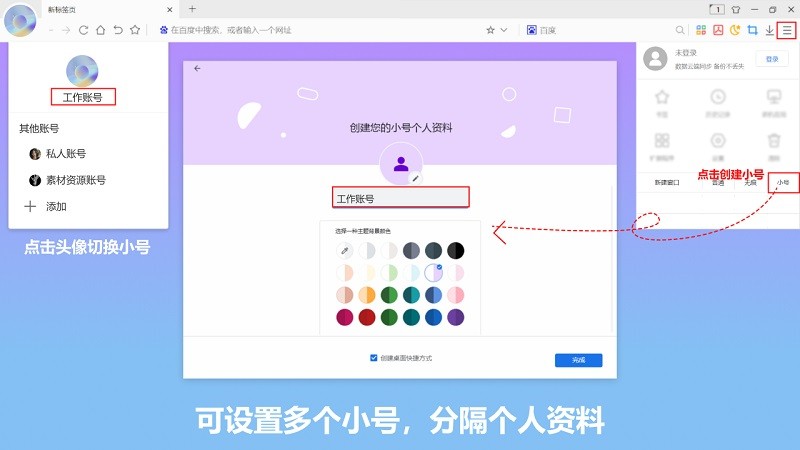
Task: Edit profile avatar with pencil icon
Action: click(415, 178)
